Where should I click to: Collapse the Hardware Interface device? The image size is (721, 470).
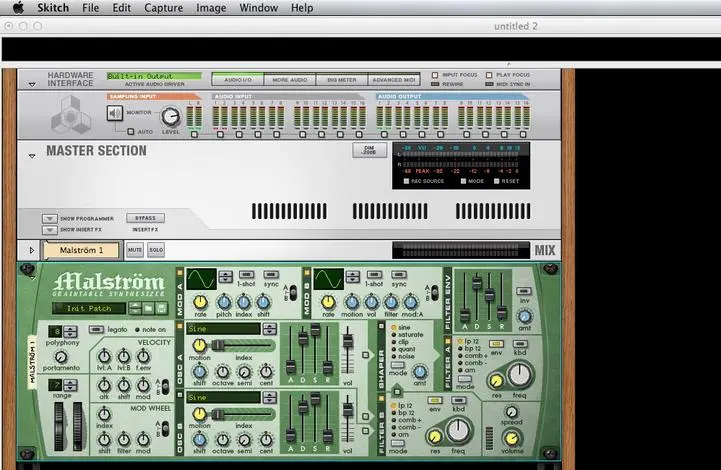[32, 85]
